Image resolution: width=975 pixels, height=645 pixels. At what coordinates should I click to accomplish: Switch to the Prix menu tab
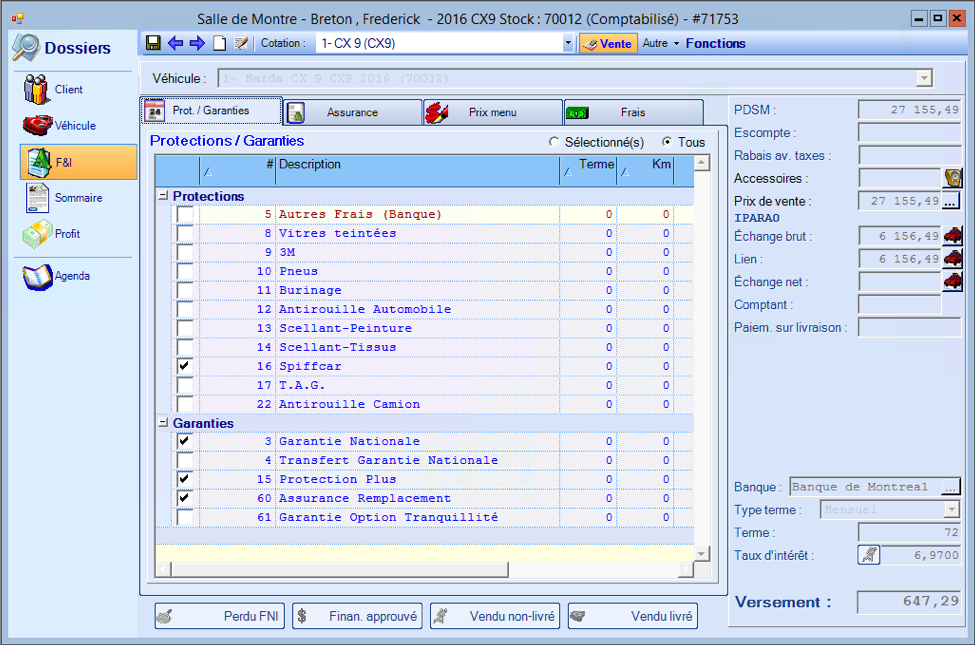click(x=492, y=113)
